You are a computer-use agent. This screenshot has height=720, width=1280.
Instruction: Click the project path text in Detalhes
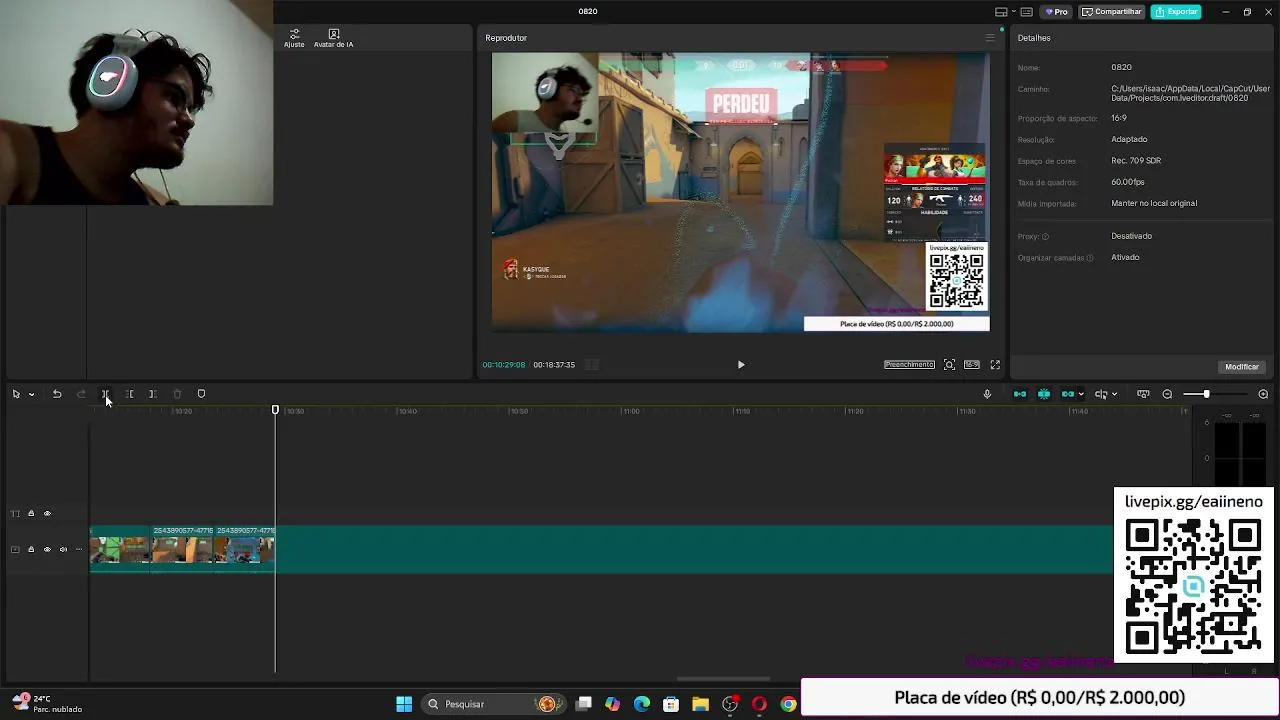1190,94
